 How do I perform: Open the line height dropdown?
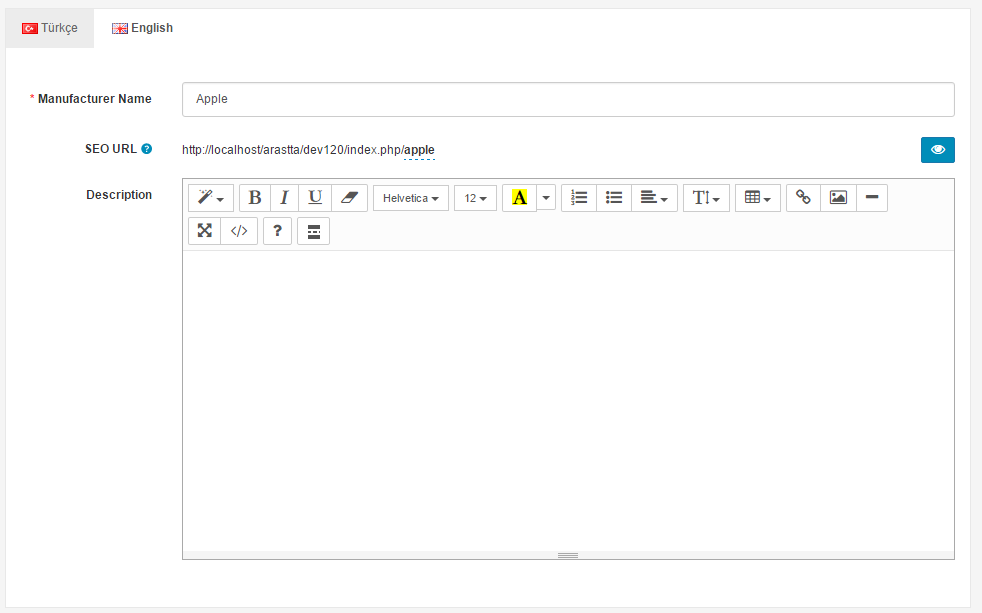point(706,198)
